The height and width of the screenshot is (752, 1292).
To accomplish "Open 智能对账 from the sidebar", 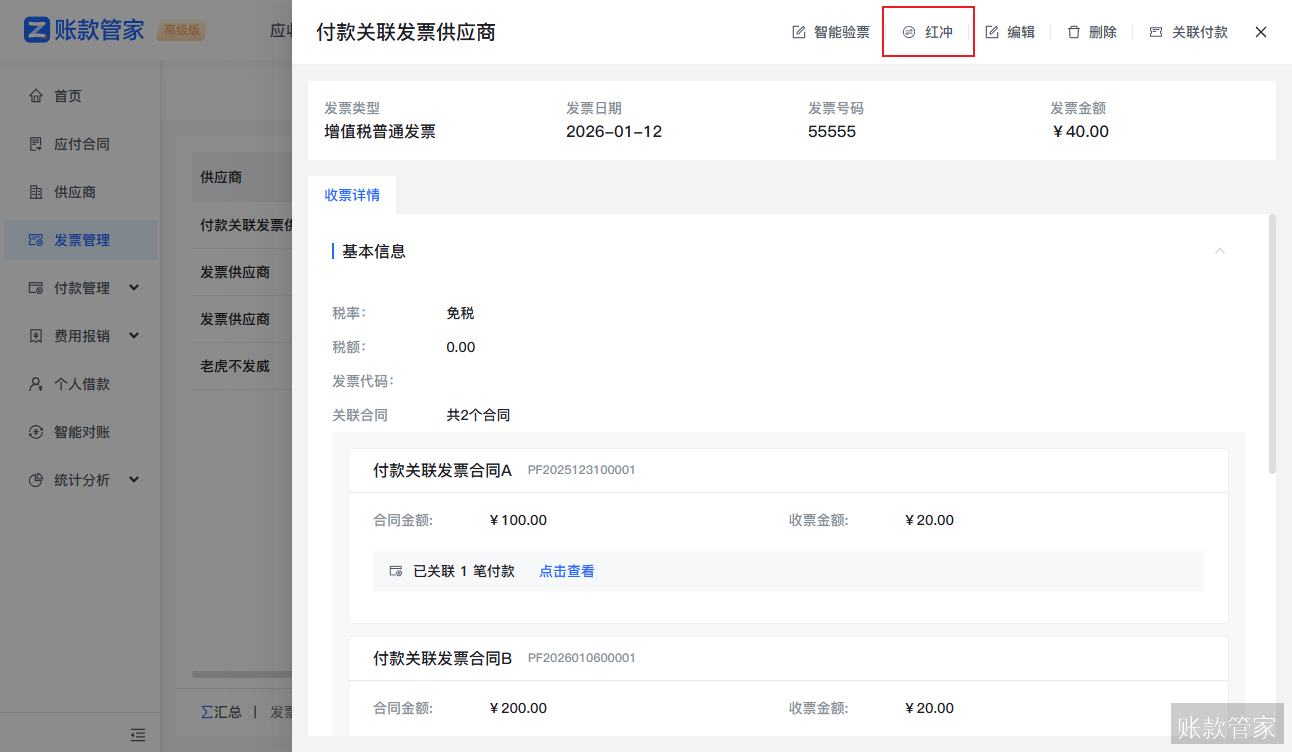I will pyautogui.click(x=80, y=431).
